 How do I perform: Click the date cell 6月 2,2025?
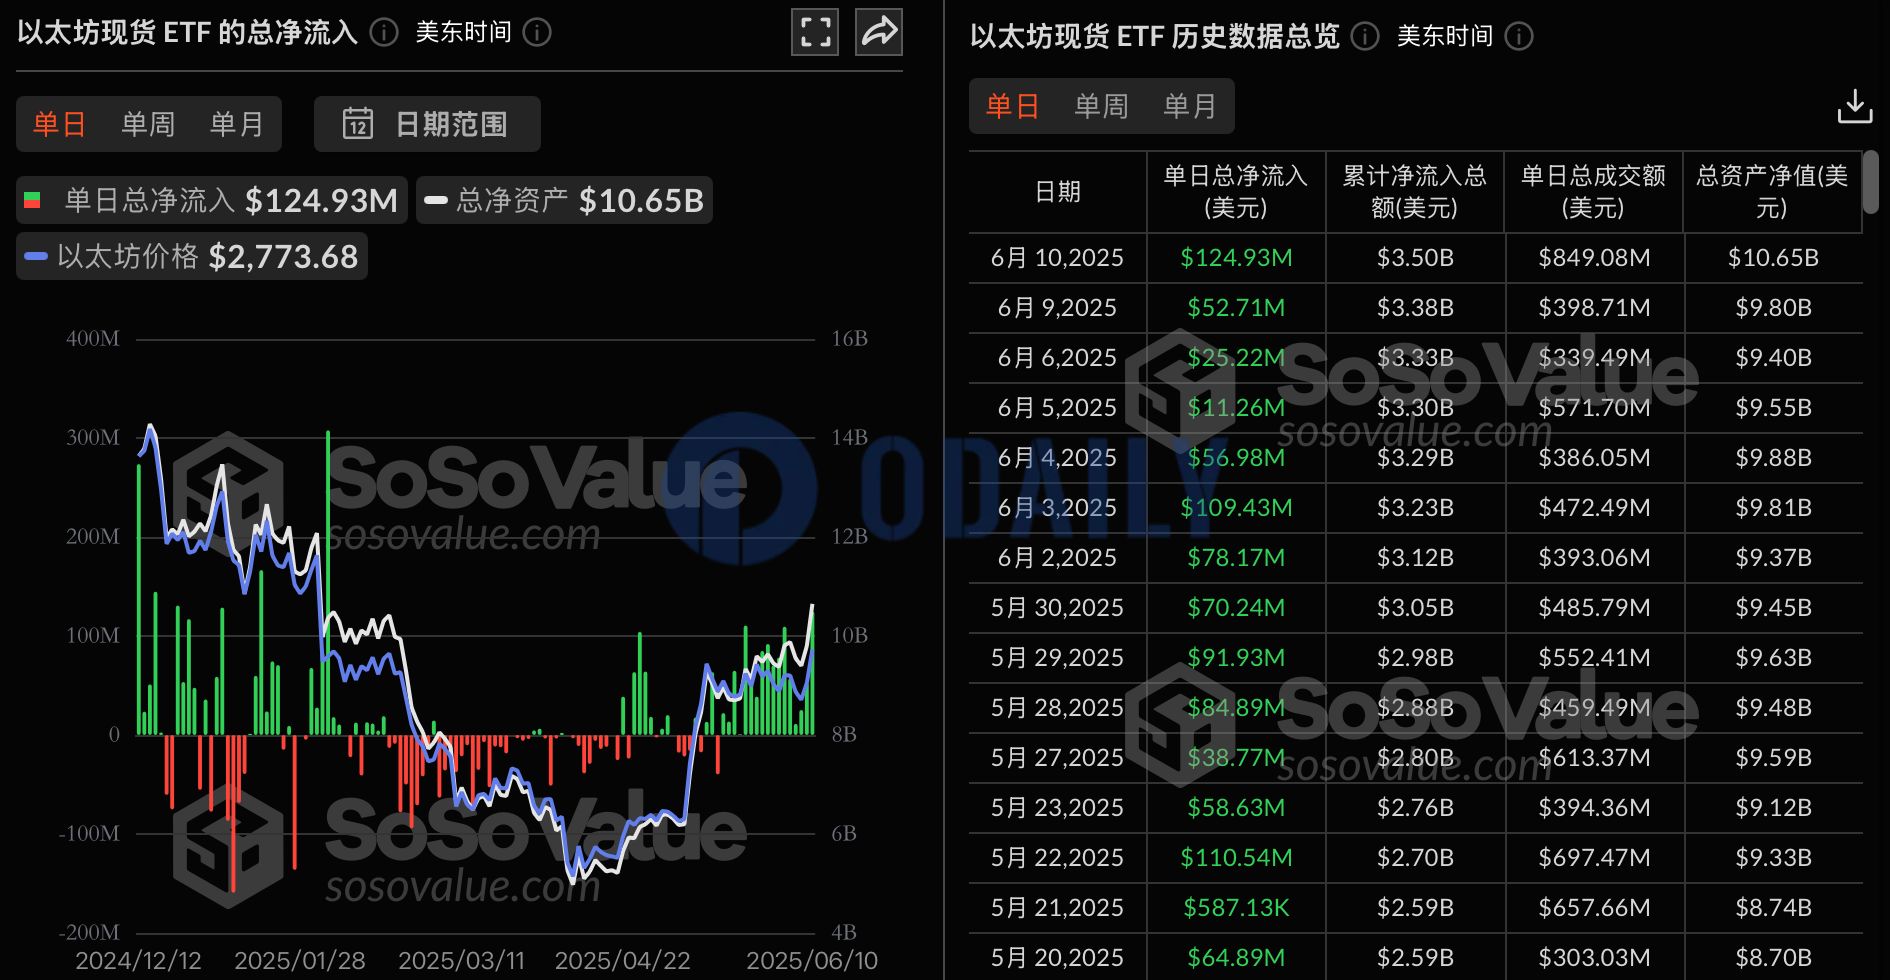[x=1058, y=558]
